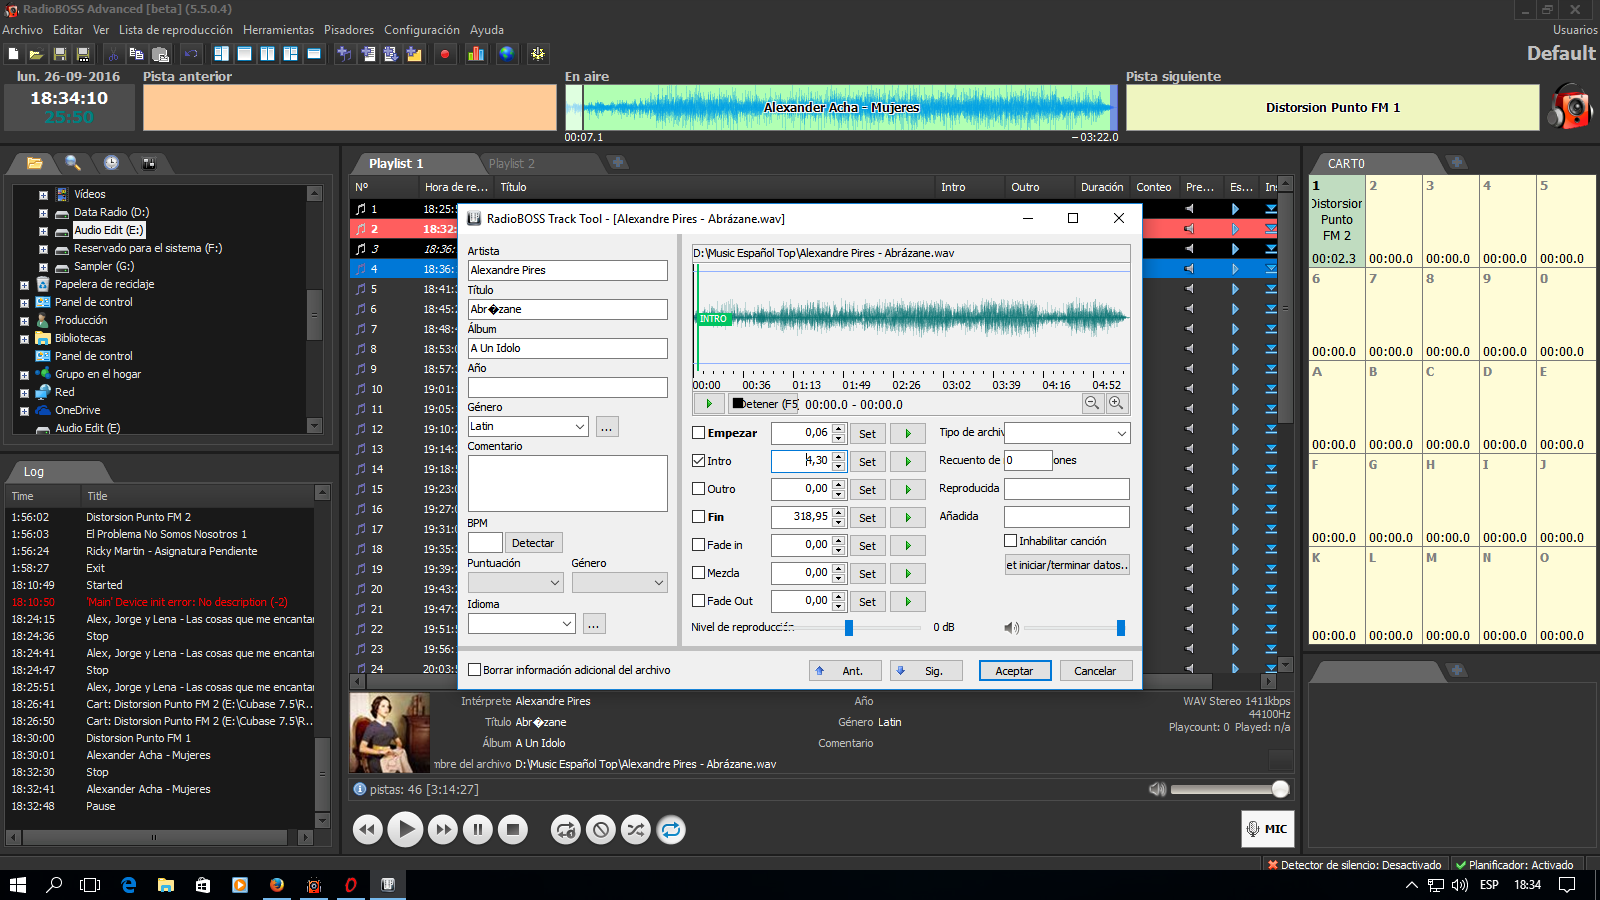1600x900 pixels.
Task: Adjust the Track Tool volume slider handle
Action: [1121, 628]
